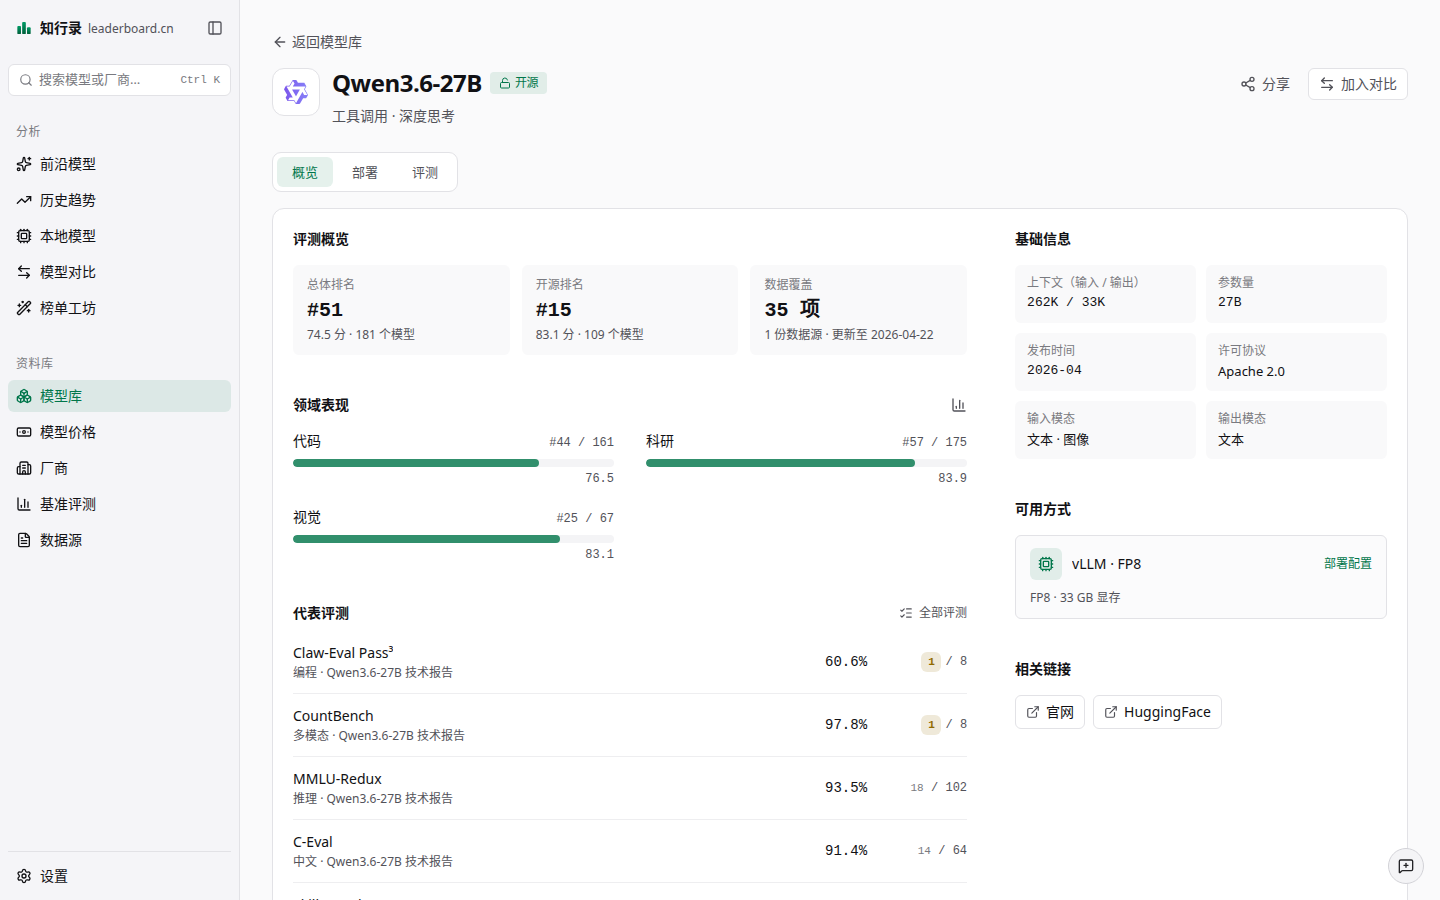Click the 基准评测 bar chart icon

coord(24,504)
